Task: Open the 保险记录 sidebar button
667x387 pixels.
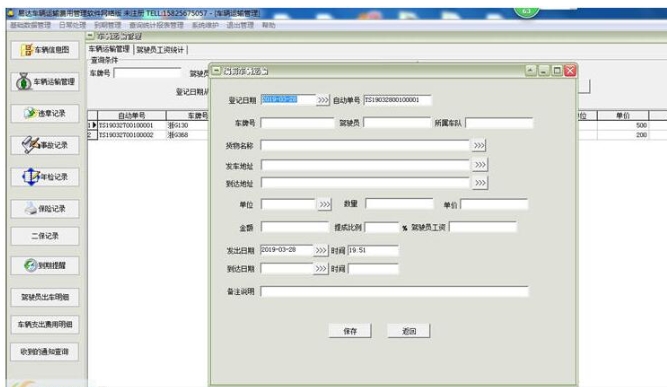Action: tap(45, 209)
